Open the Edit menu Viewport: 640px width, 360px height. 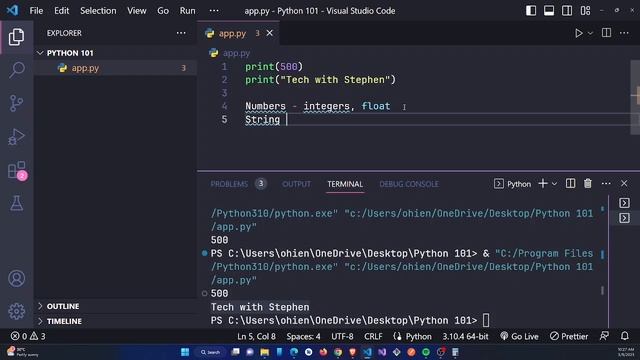pyautogui.click(x=62, y=11)
